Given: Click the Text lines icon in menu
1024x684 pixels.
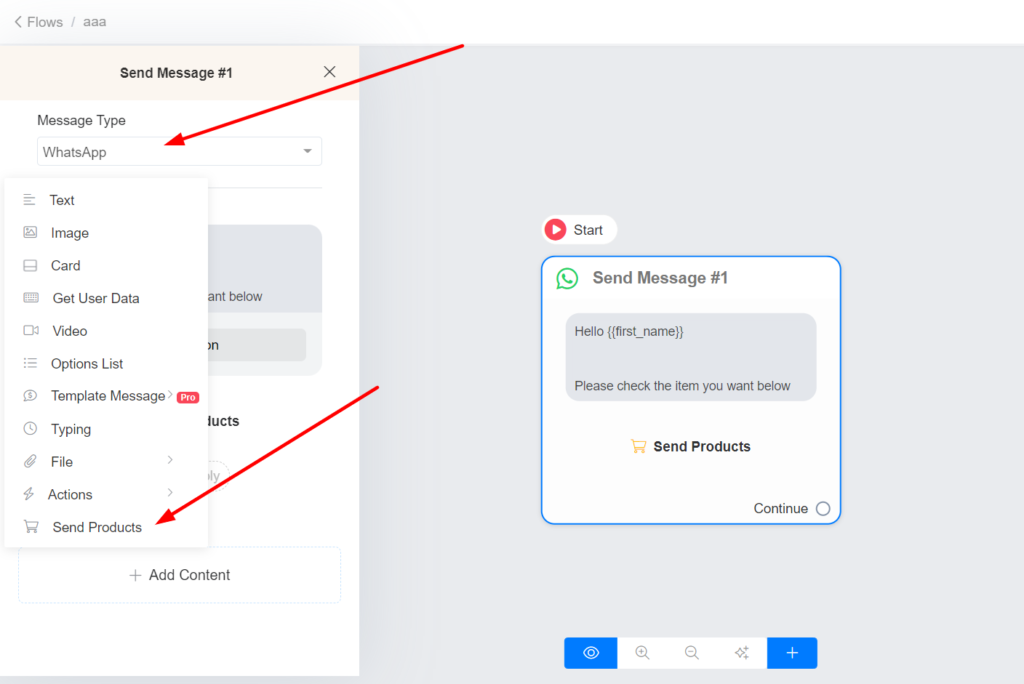Looking at the screenshot, I should [29, 200].
